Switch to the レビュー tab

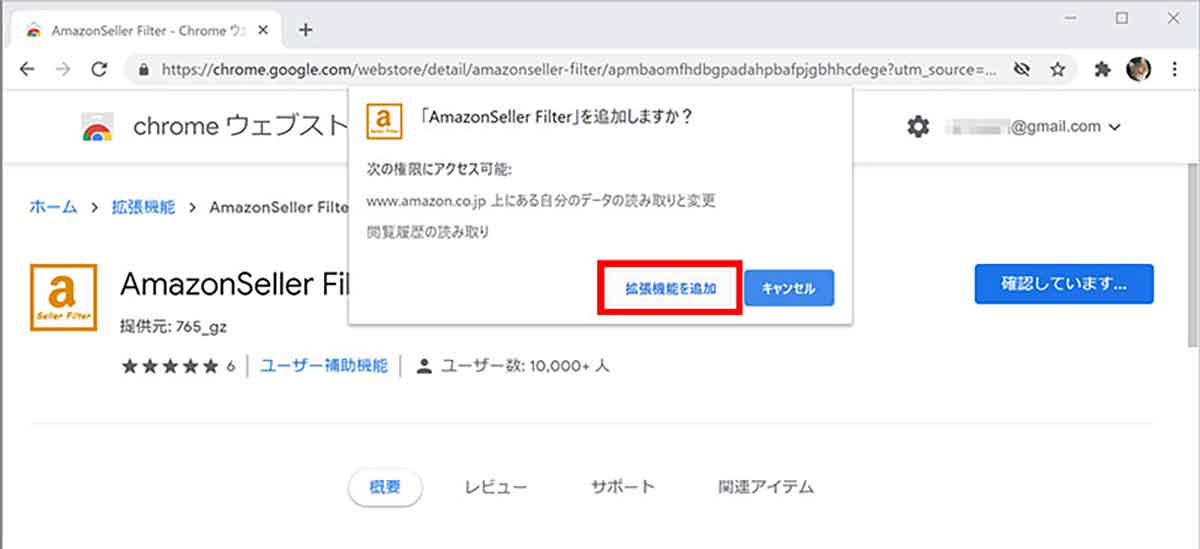pos(496,487)
